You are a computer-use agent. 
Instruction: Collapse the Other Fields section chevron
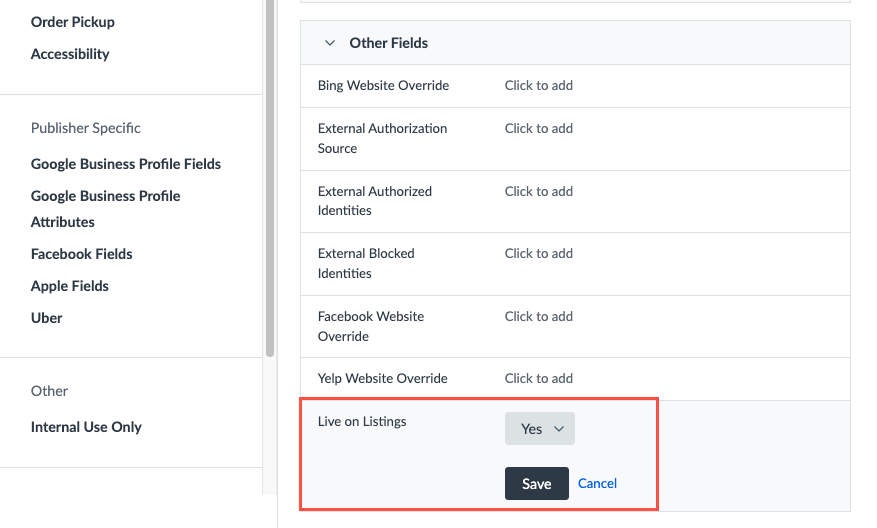point(329,43)
